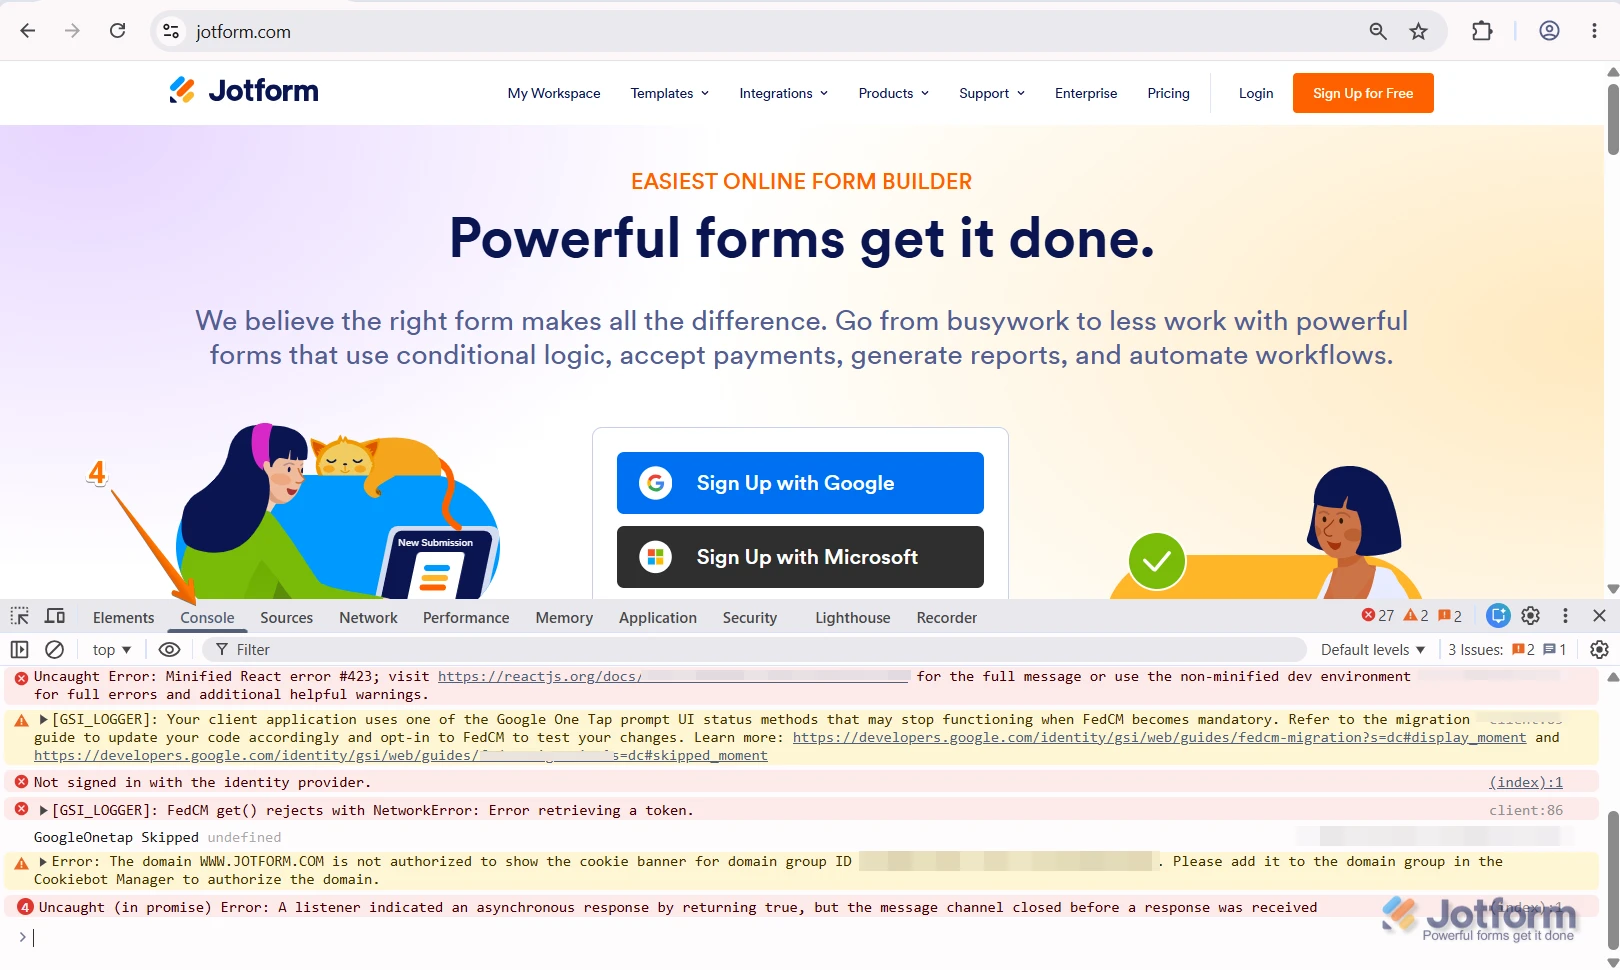1620x970 pixels.
Task: Open the Security tab
Action: click(x=750, y=618)
